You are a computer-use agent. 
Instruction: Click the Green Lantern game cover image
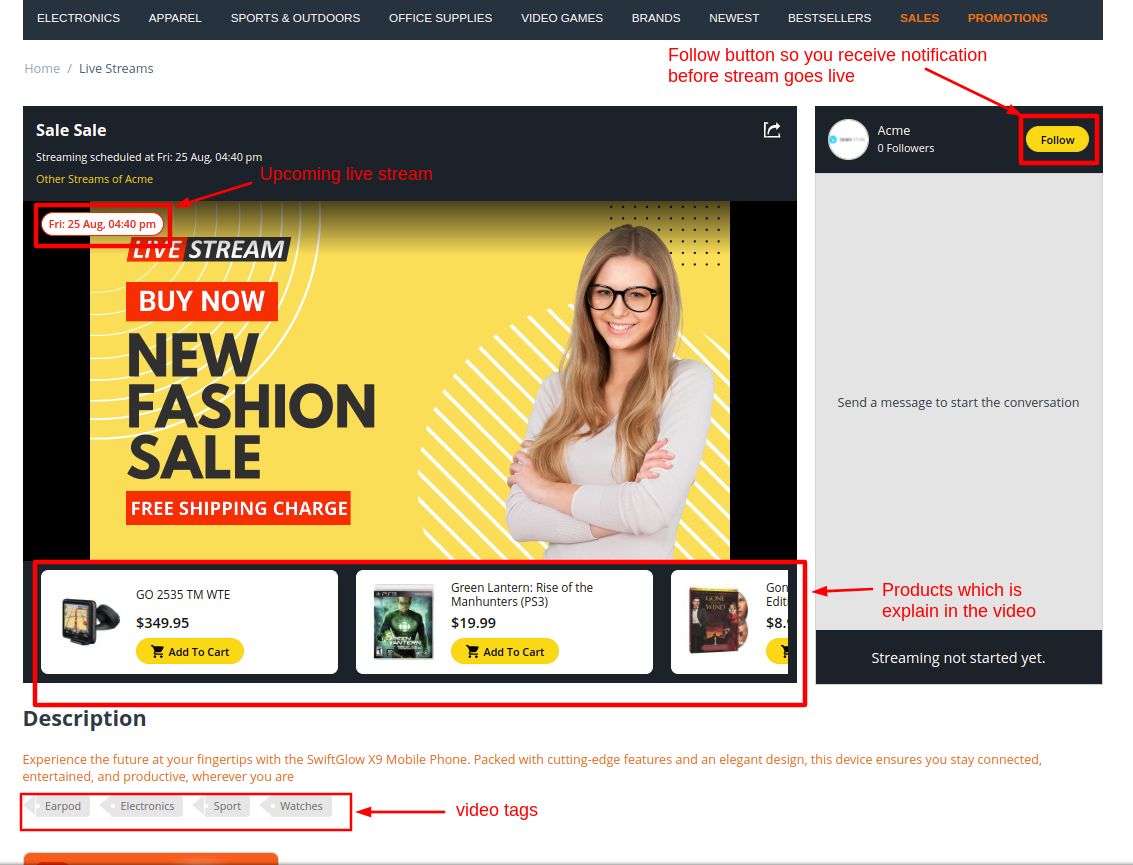[x=404, y=622]
